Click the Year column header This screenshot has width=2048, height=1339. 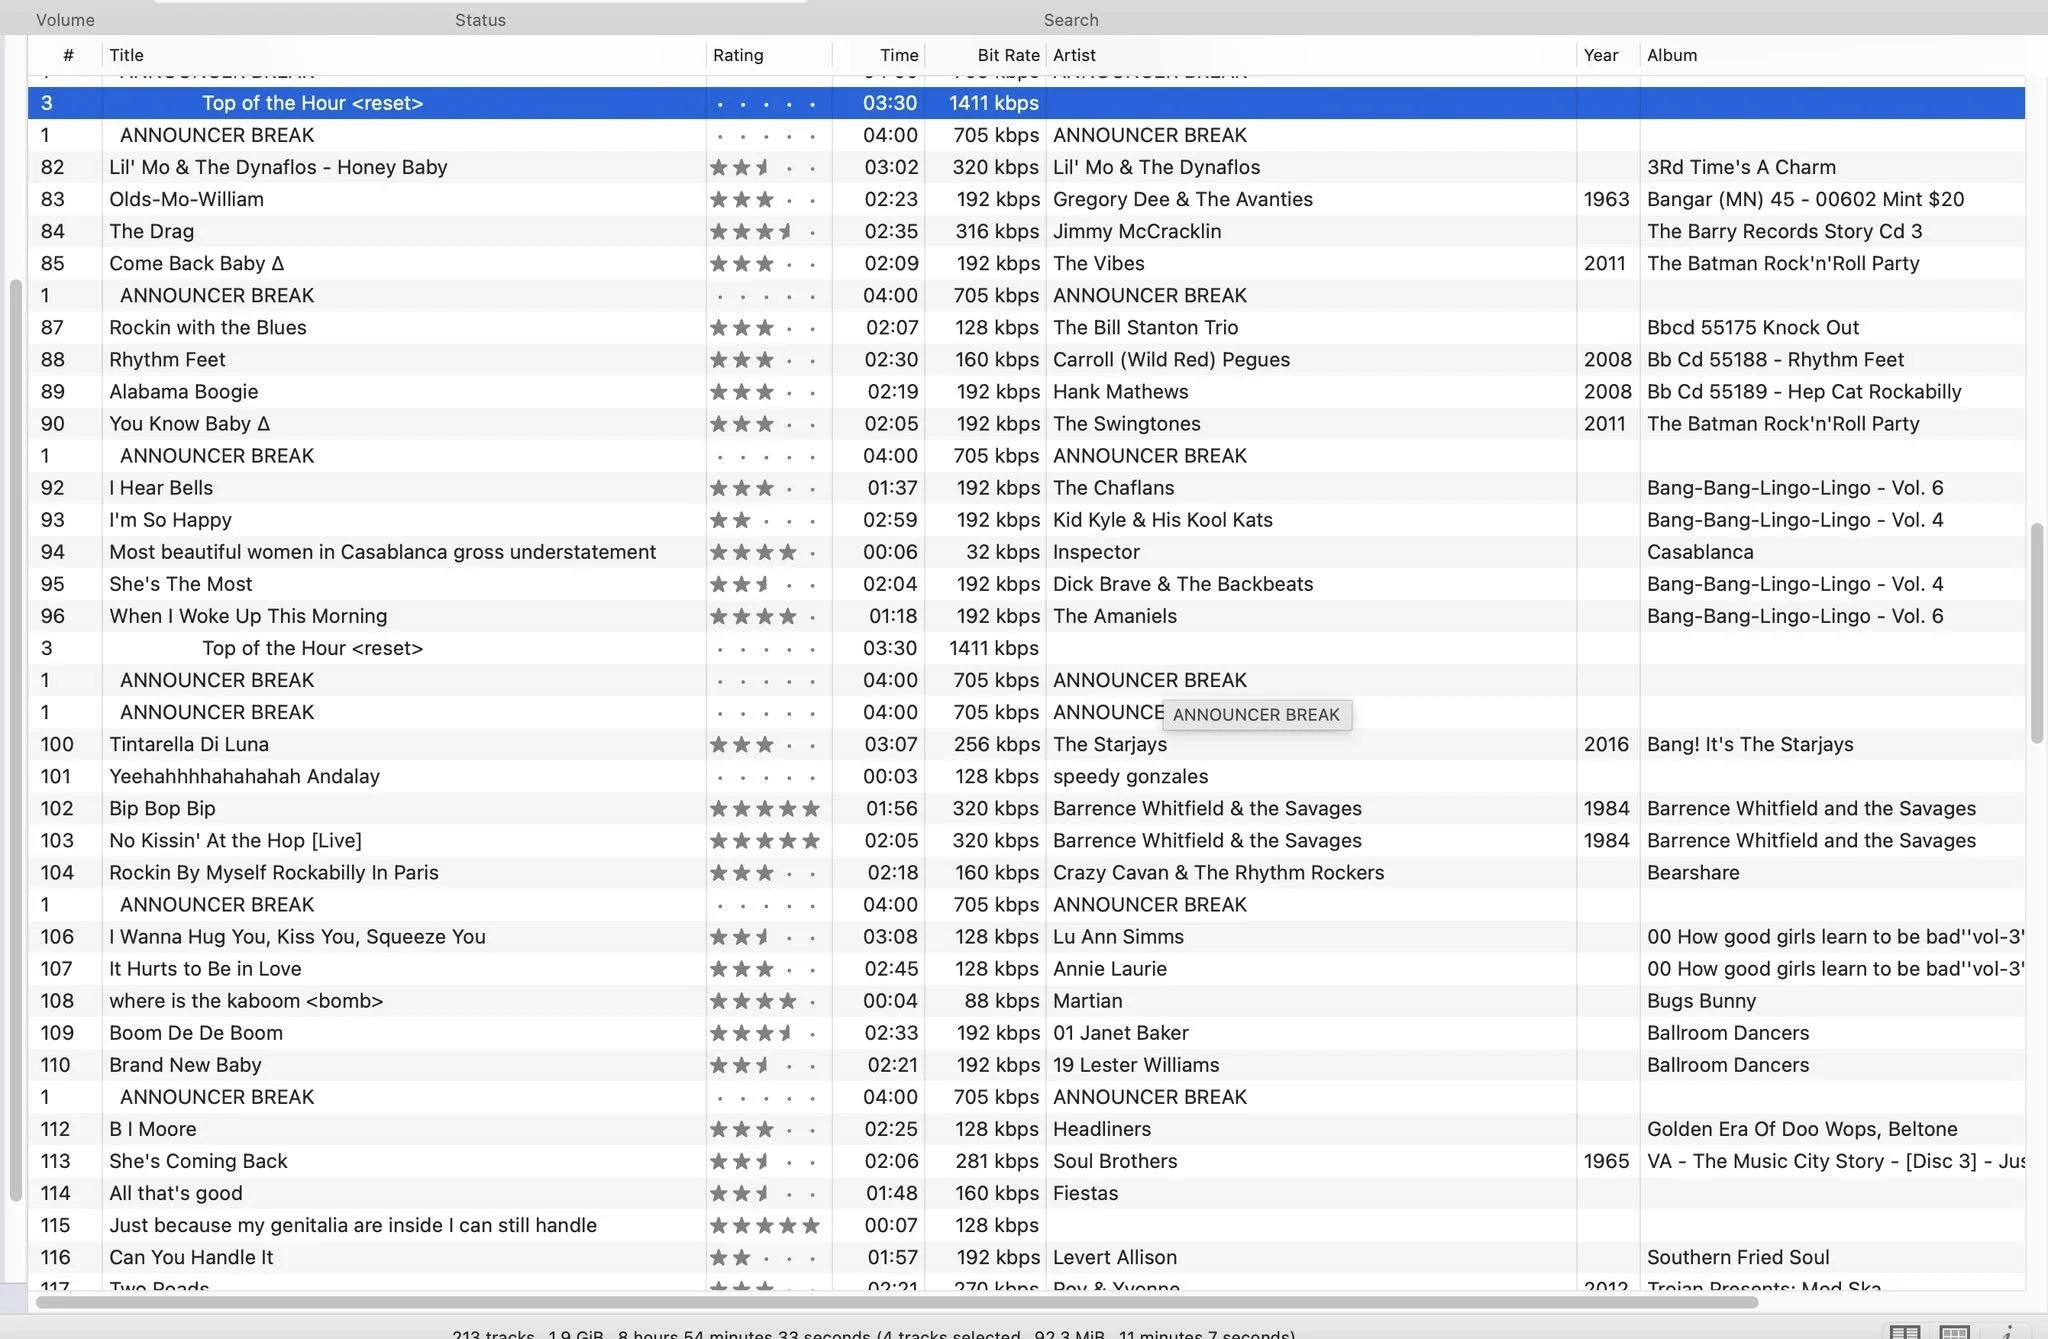1601,55
